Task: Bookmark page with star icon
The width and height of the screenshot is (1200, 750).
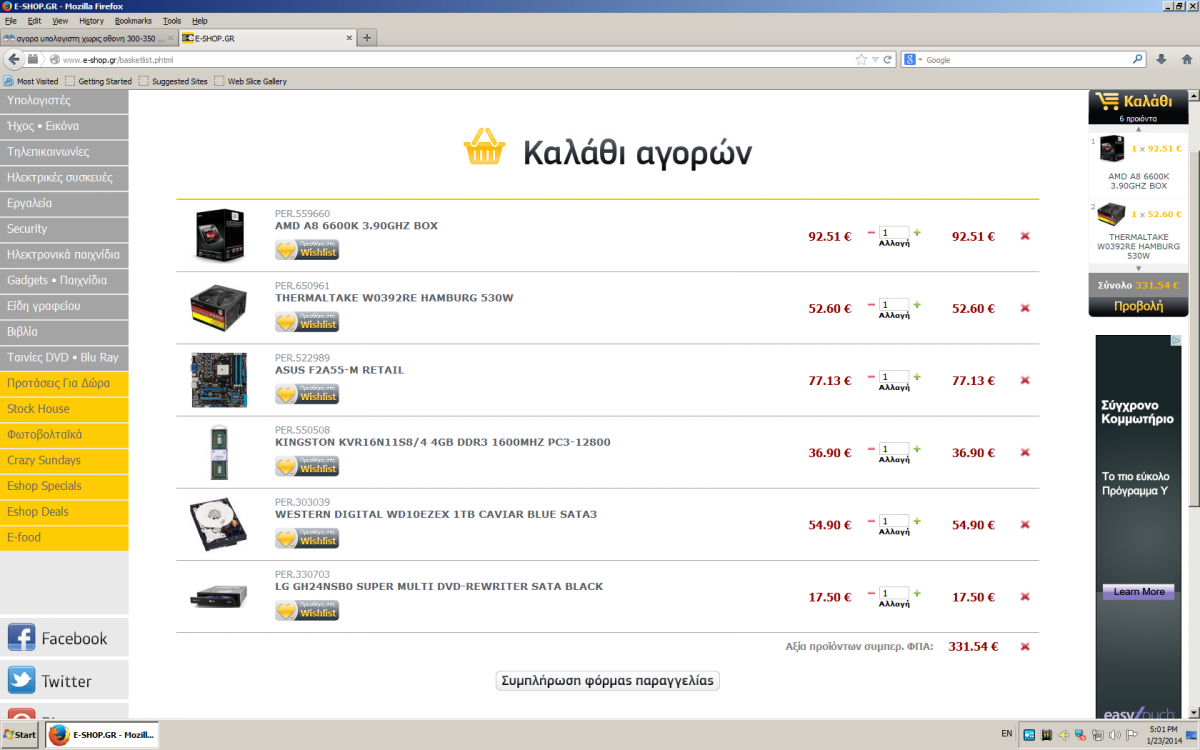Action: tap(861, 60)
